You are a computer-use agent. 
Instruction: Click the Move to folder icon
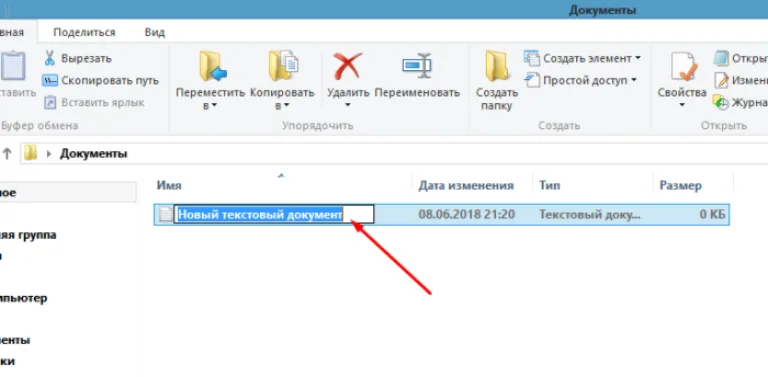[x=213, y=66]
